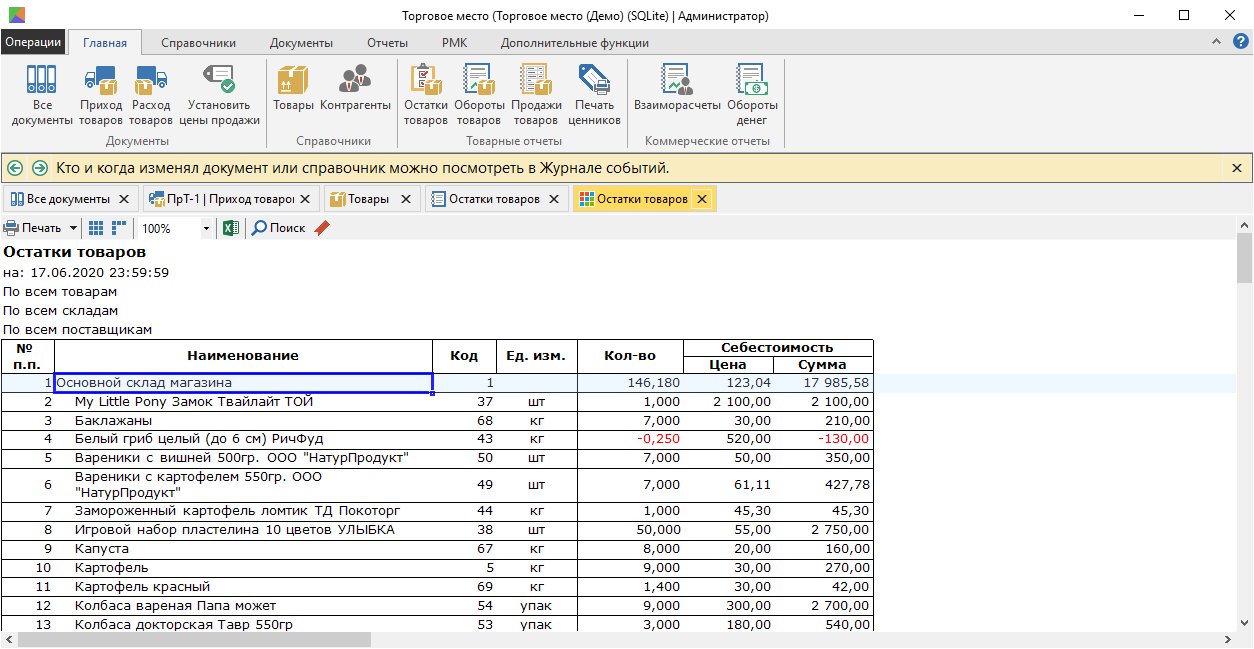Click the Приход товаров ribbon icon
This screenshot has height=649, width=1254.
click(101, 95)
